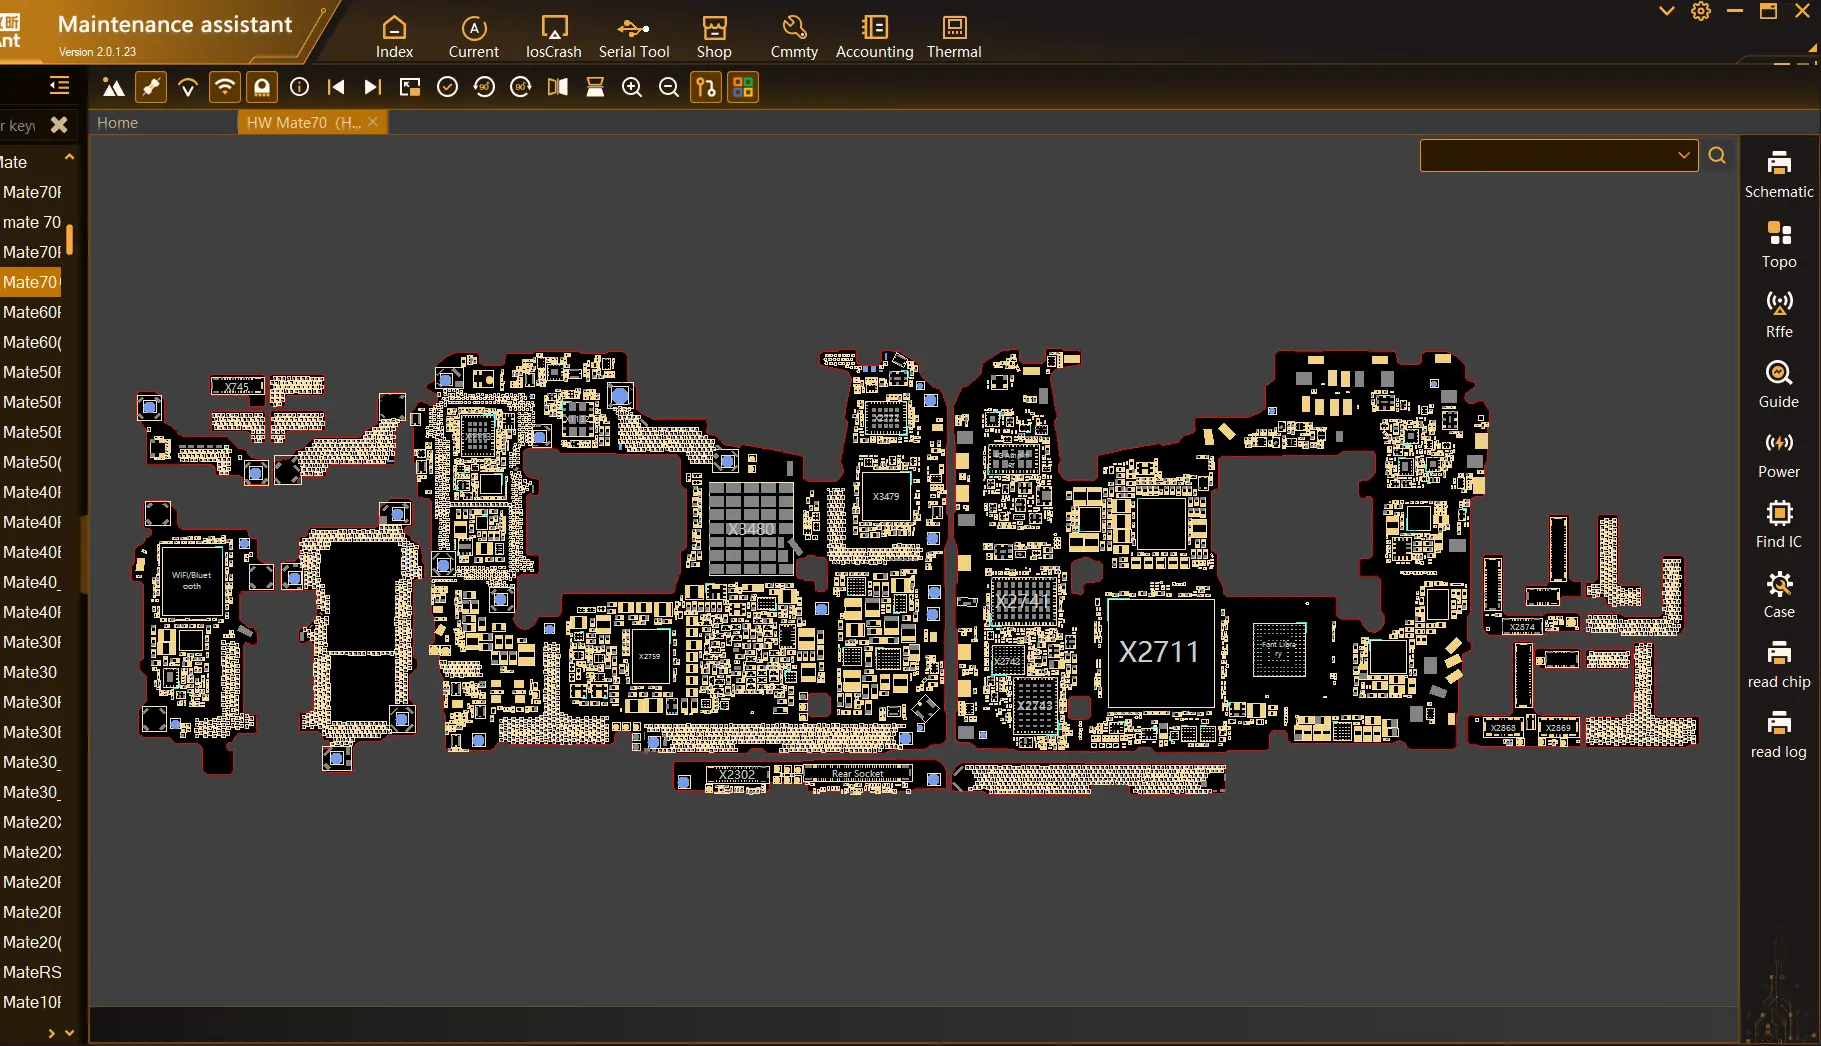Screen dimensions: 1821x1046
Task: Open the Schematic view
Action: click(1779, 175)
